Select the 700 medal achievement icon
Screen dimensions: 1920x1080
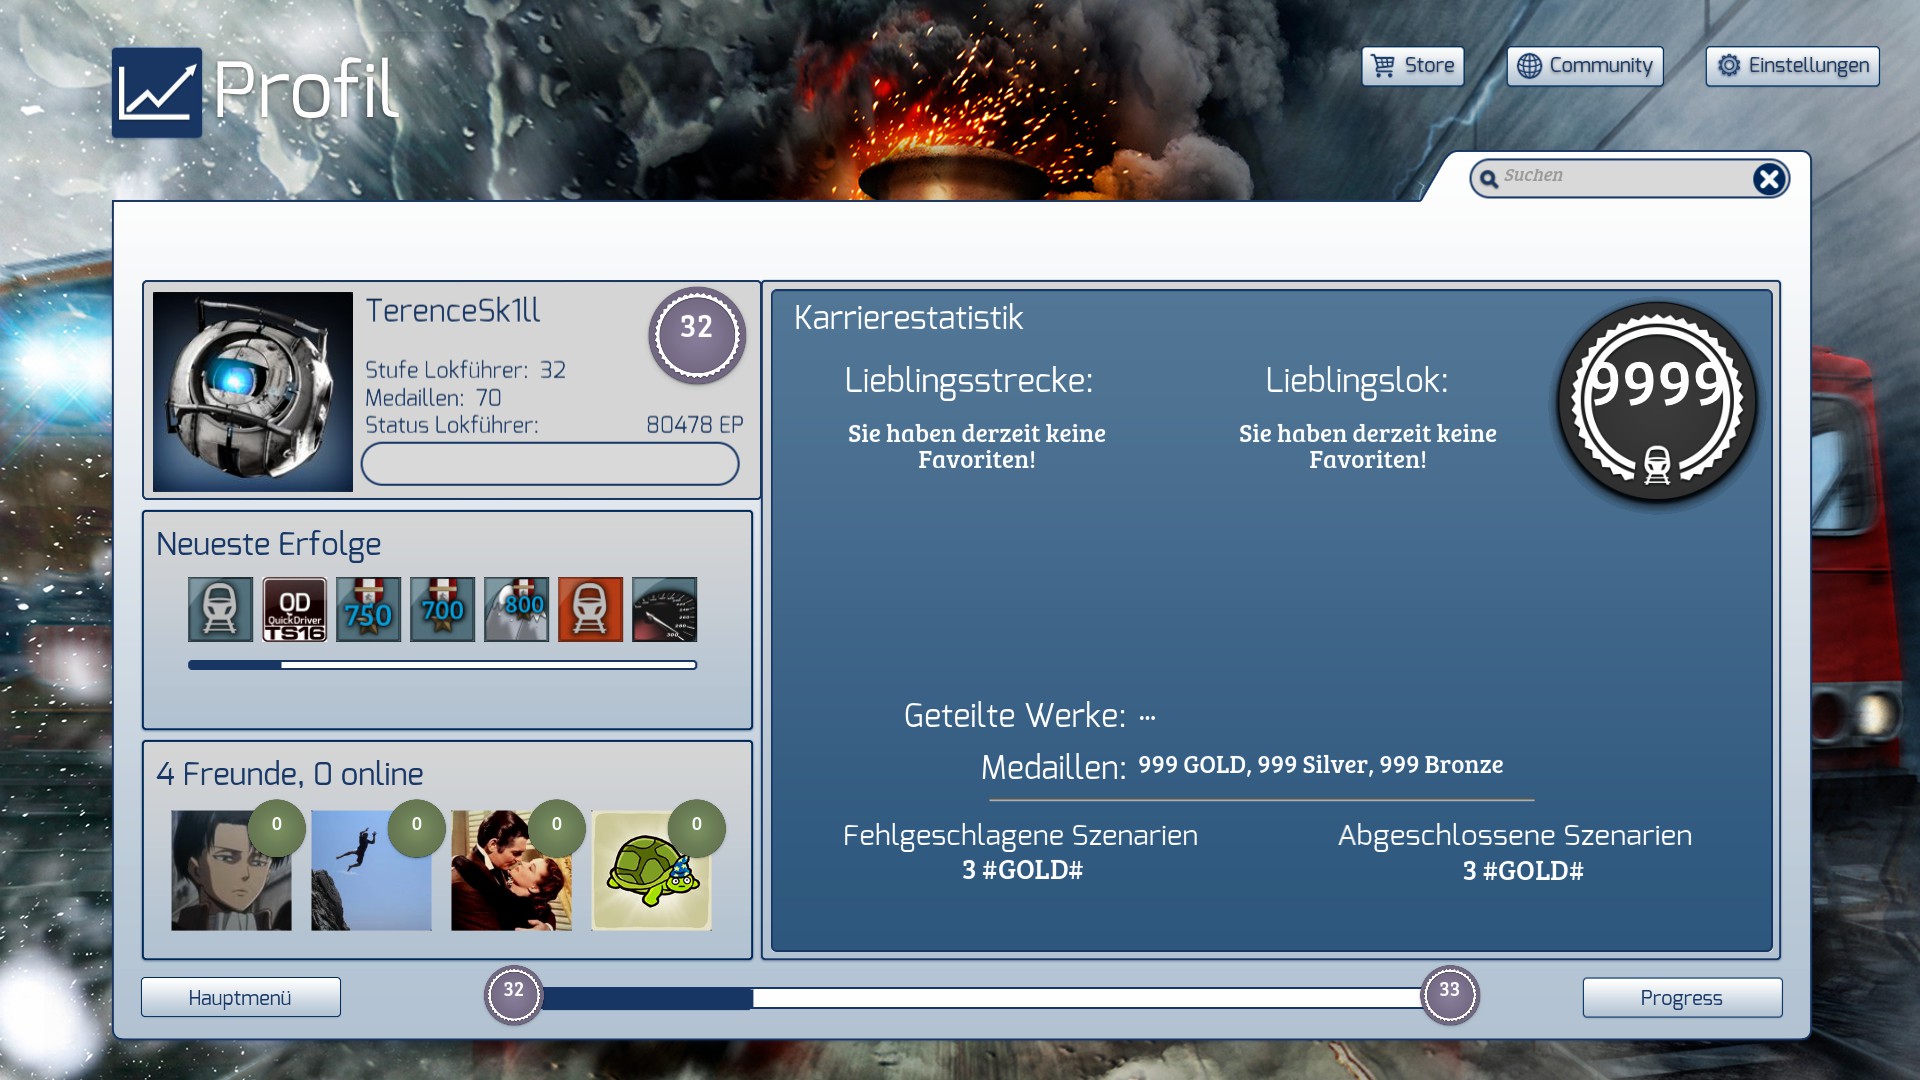tap(442, 609)
